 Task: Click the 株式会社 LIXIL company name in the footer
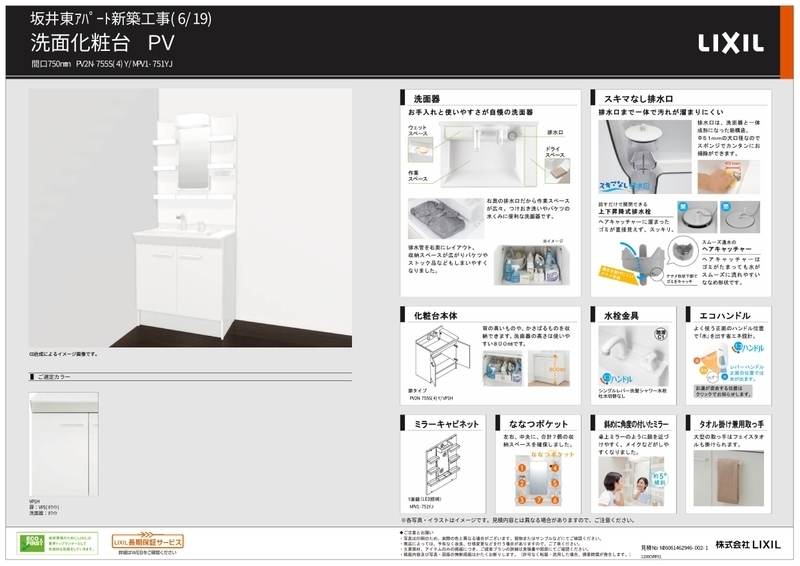coord(747,545)
